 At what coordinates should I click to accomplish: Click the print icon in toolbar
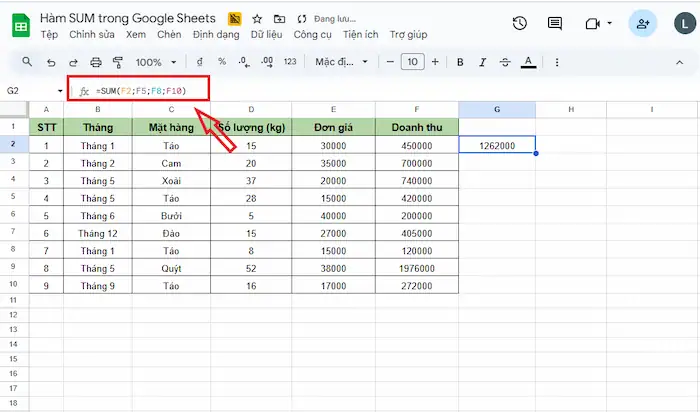coord(96,62)
